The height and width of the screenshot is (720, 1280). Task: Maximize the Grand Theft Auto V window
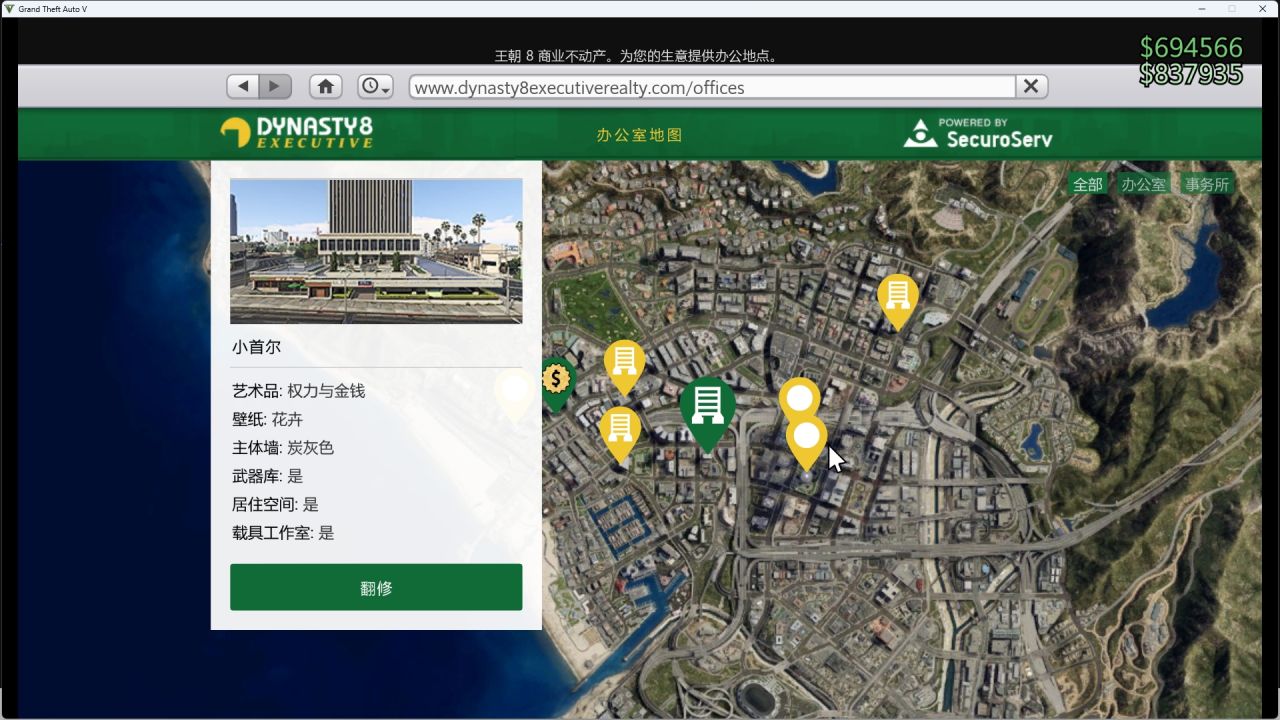point(1232,8)
